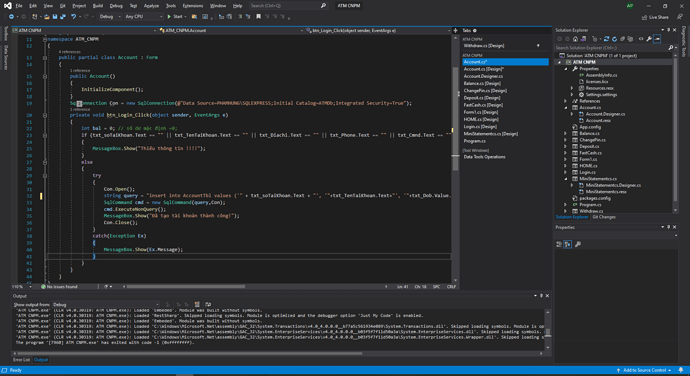Click the 4 references CodeLens link

point(70,52)
